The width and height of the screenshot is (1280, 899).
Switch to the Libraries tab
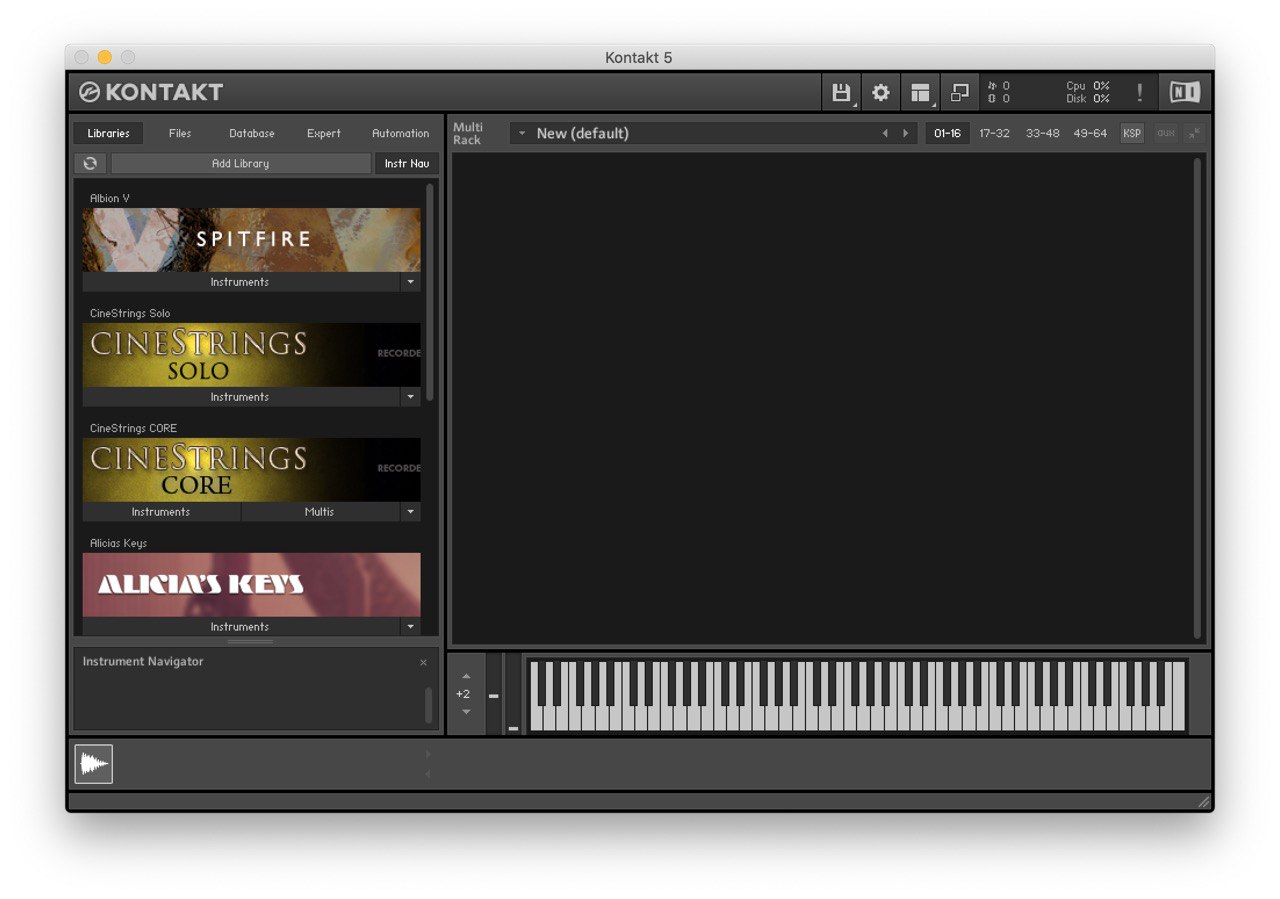tap(108, 133)
